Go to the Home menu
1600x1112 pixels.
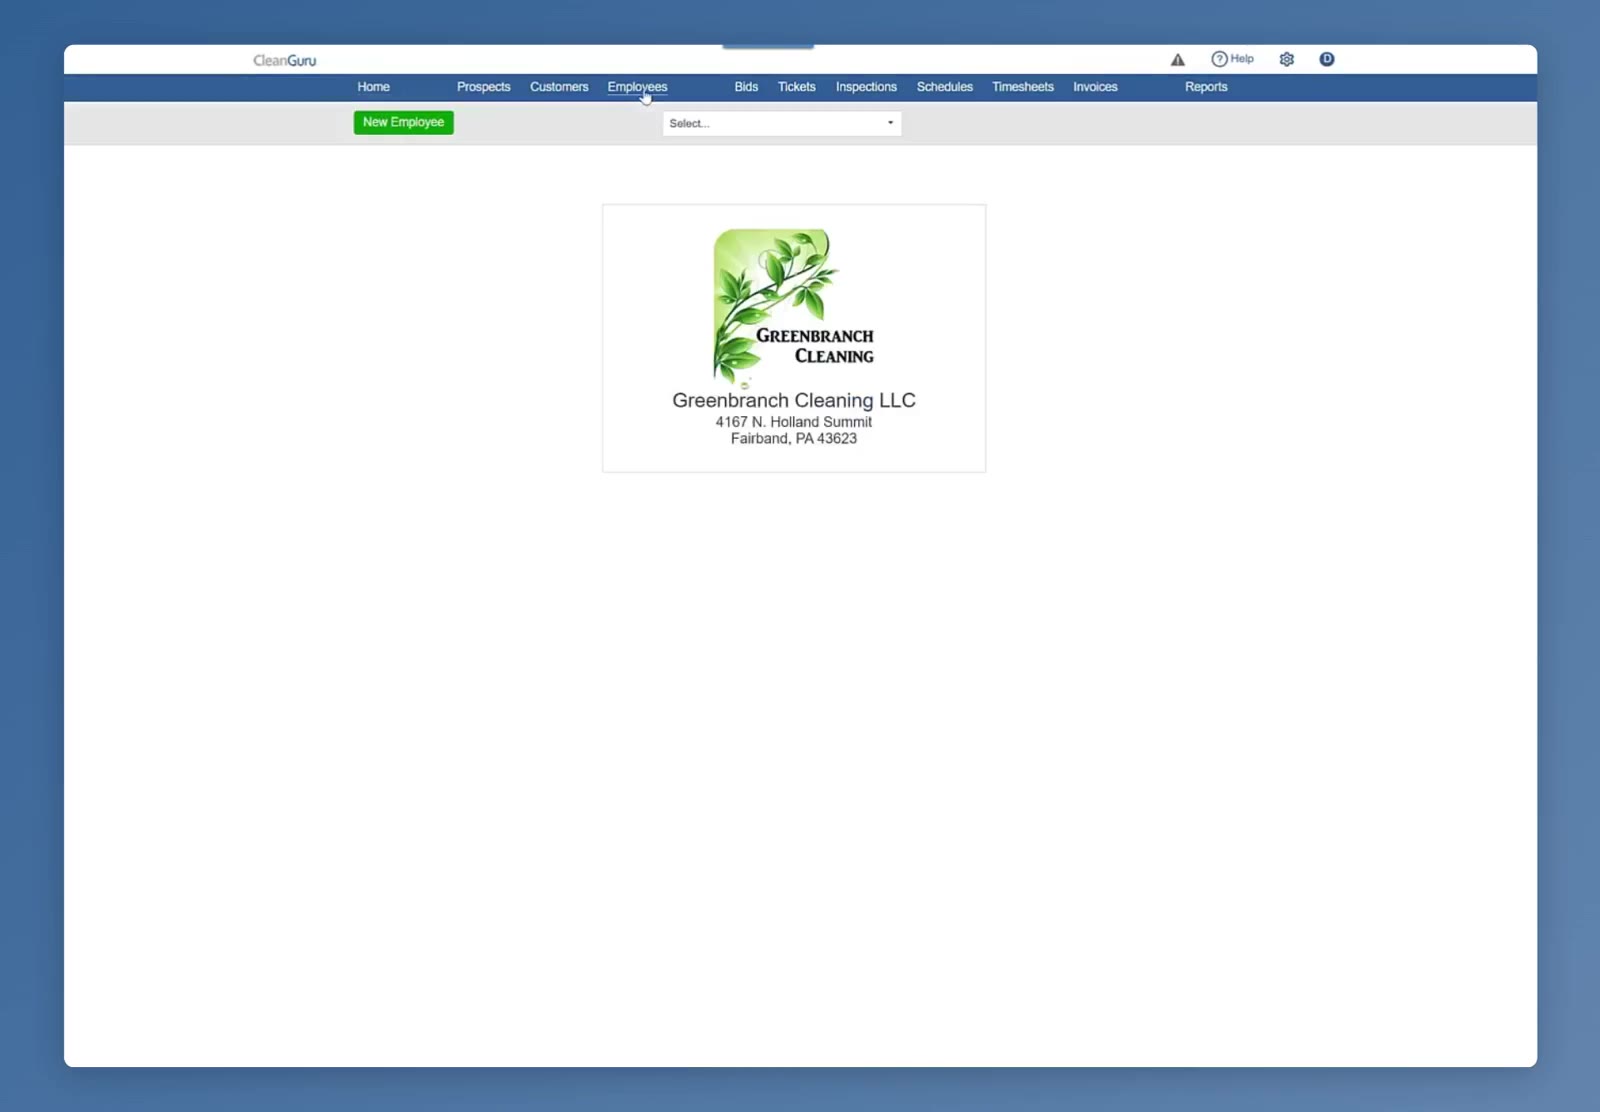[x=374, y=87]
